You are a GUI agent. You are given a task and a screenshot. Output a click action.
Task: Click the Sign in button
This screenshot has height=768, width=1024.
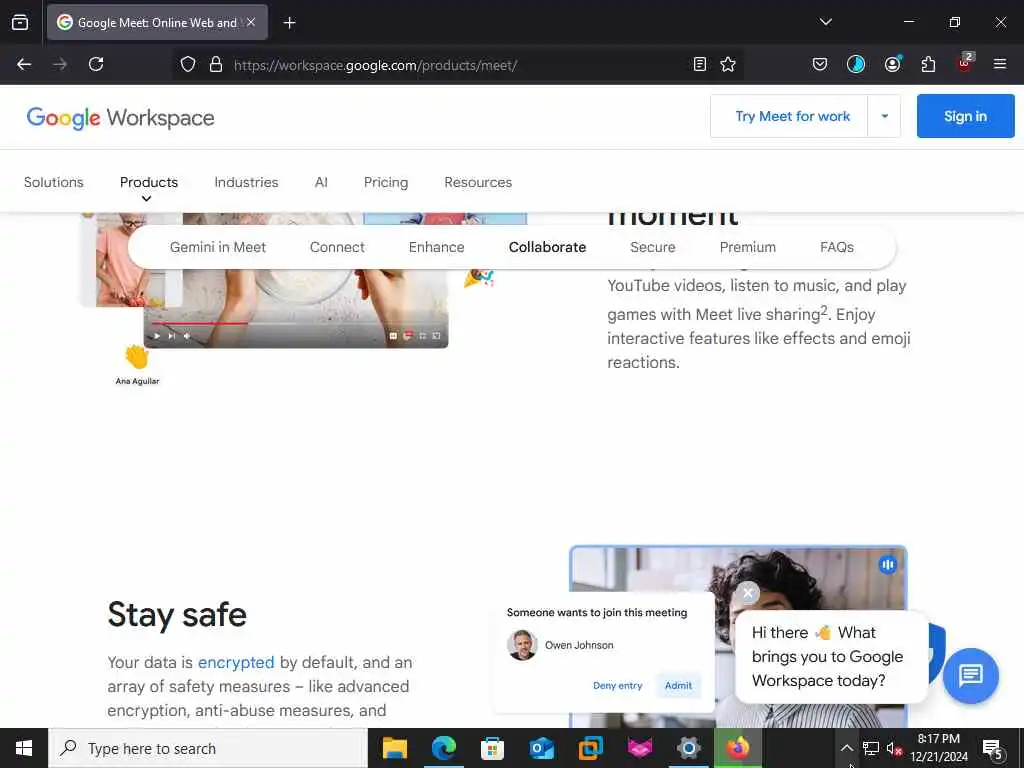(965, 116)
